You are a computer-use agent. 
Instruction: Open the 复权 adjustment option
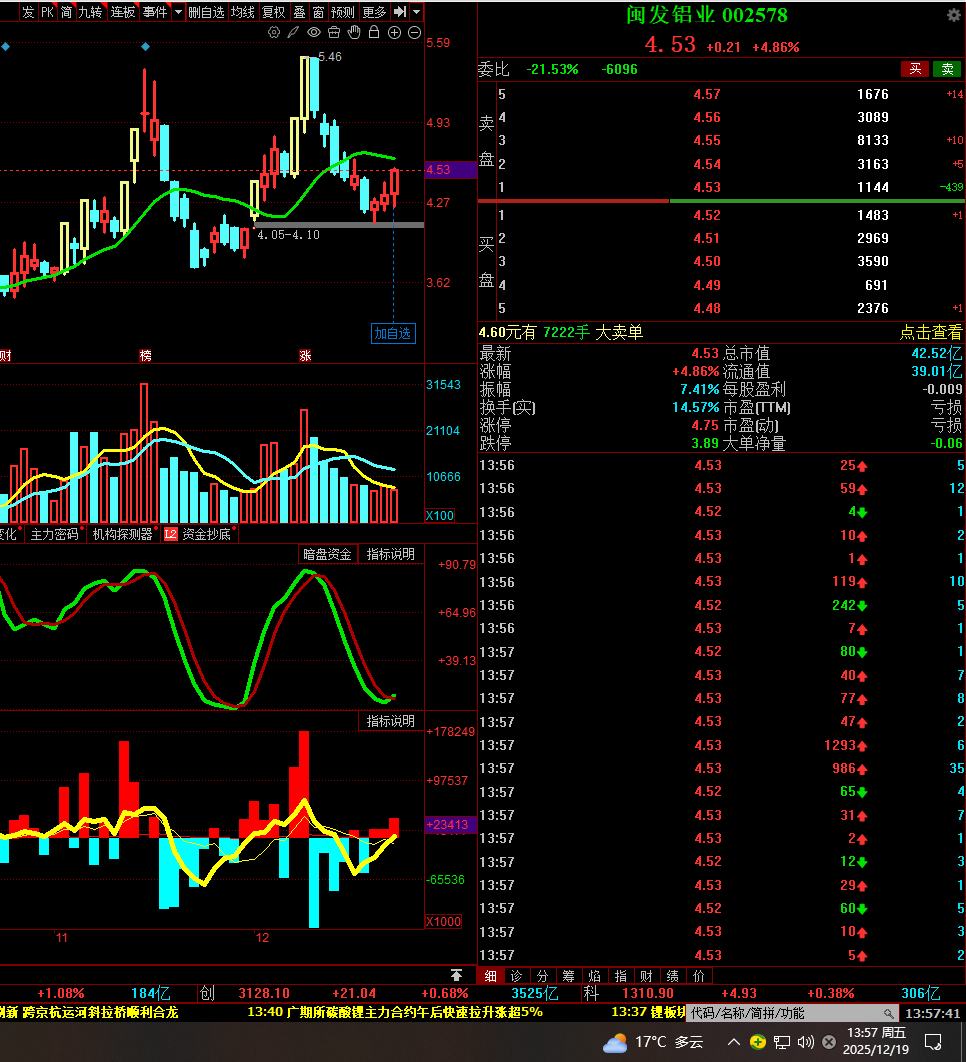pos(274,12)
